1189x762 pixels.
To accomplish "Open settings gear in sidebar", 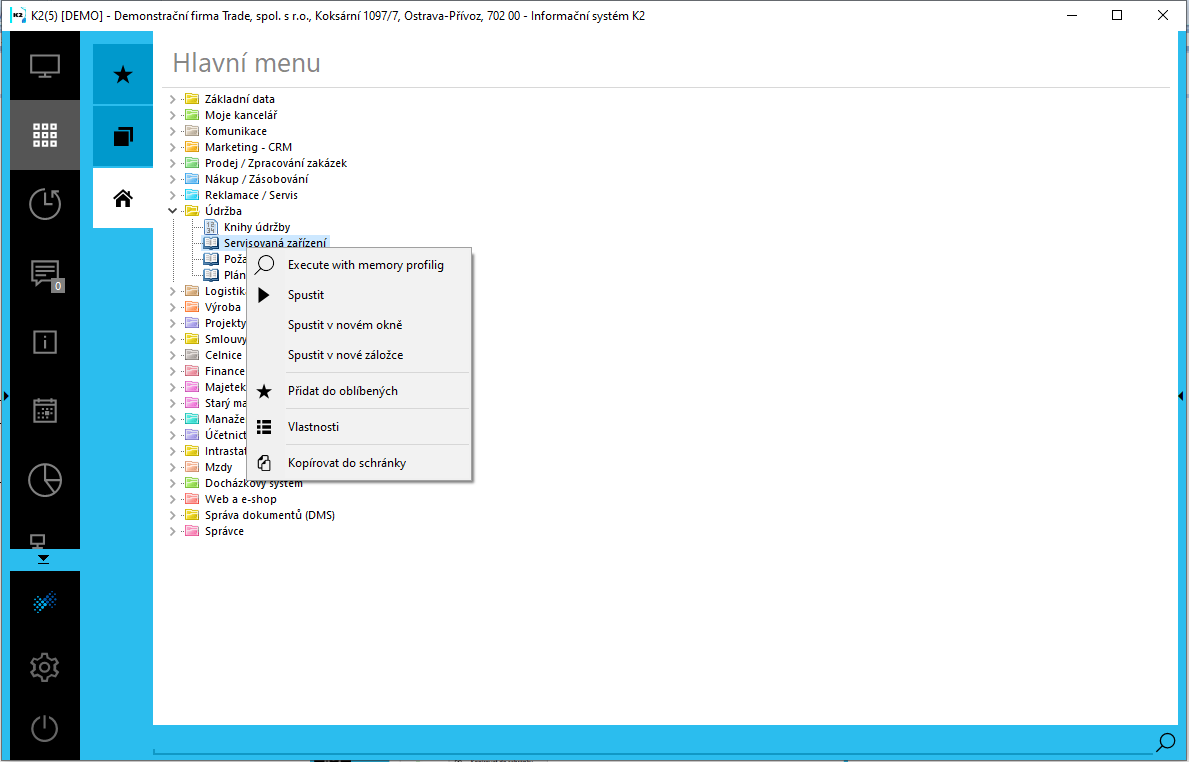I will coord(45,667).
